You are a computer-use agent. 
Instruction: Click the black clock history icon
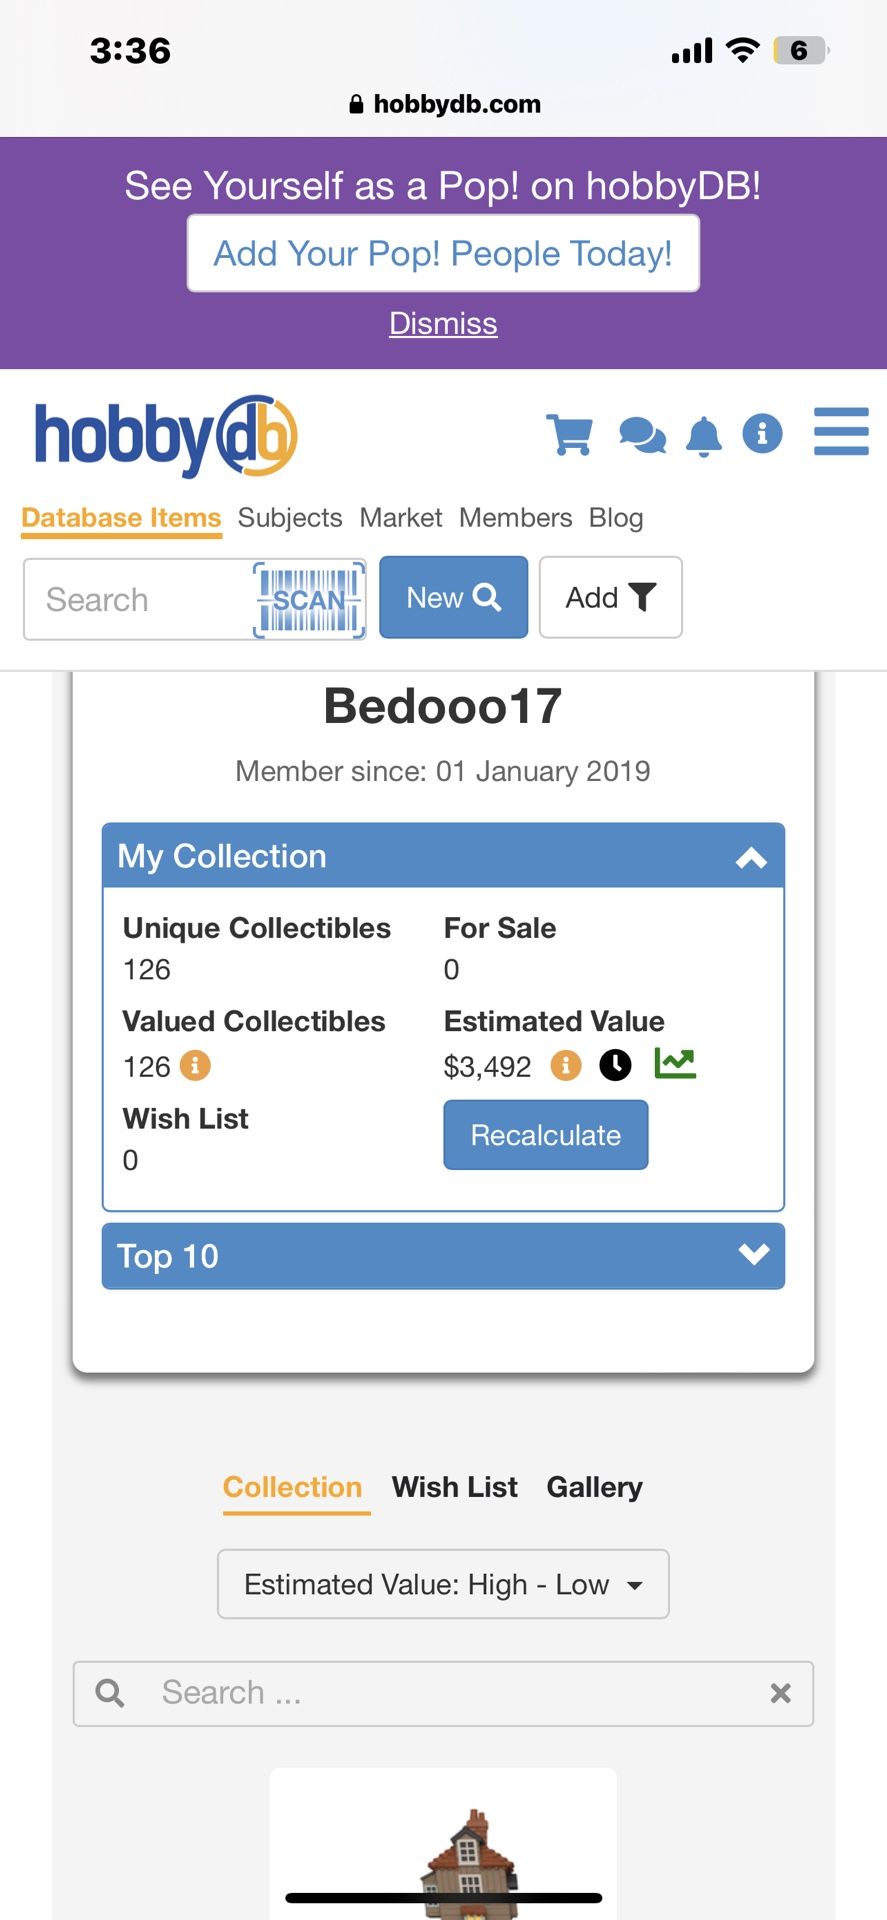(615, 1065)
